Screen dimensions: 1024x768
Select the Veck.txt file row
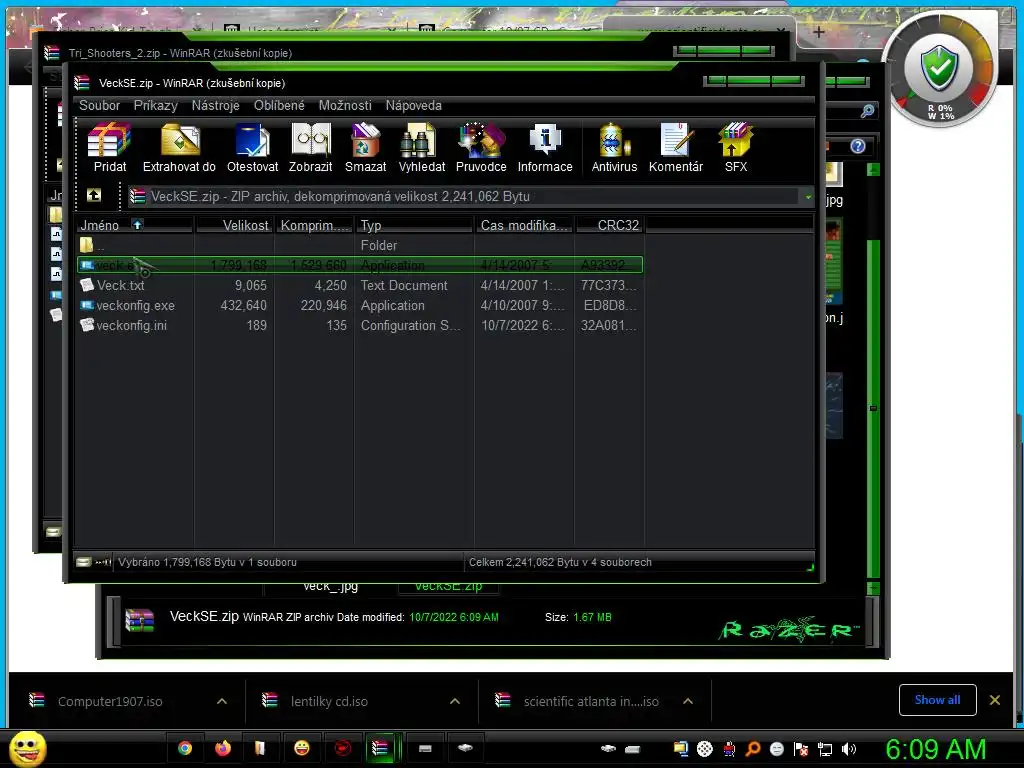tap(360, 285)
